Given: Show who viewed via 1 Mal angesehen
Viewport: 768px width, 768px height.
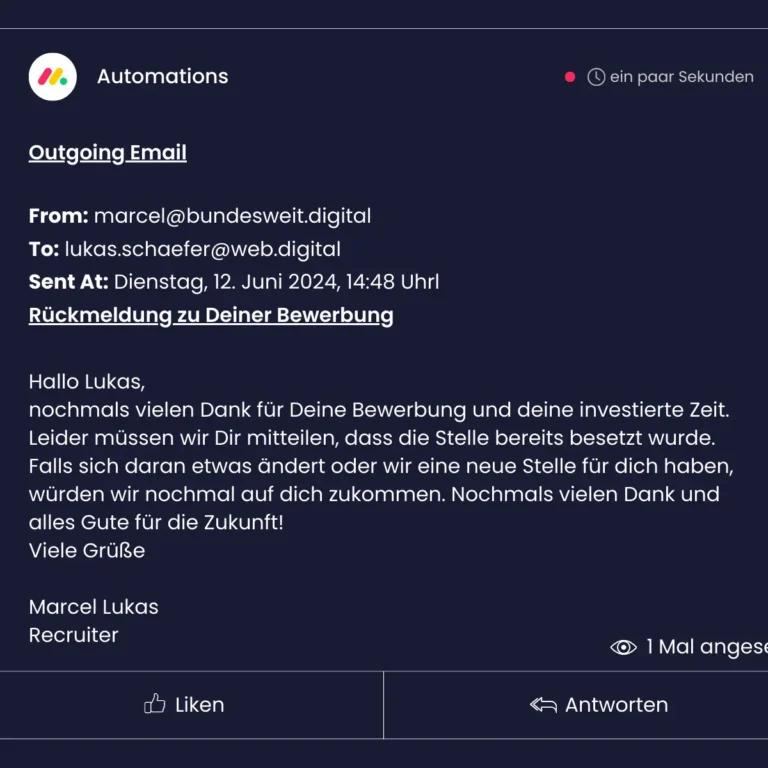Looking at the screenshot, I should click(707, 647).
